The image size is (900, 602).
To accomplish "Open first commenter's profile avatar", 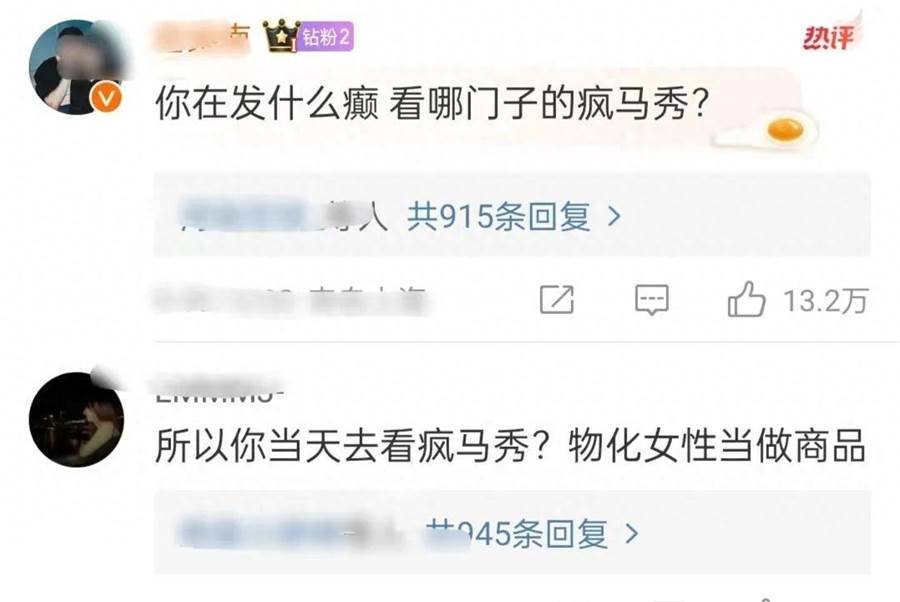I will [77, 67].
